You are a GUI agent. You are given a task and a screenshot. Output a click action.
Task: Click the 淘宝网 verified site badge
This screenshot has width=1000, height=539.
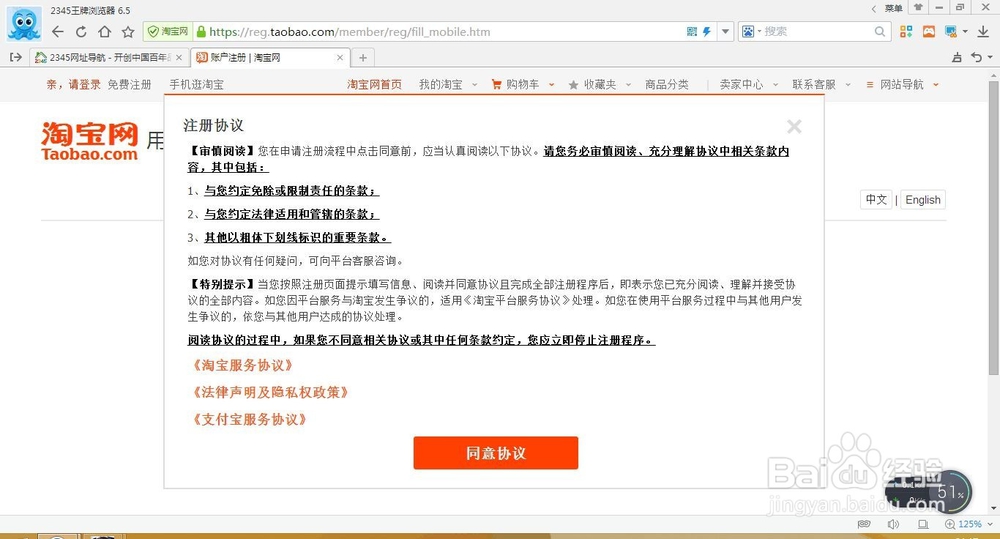pos(168,31)
